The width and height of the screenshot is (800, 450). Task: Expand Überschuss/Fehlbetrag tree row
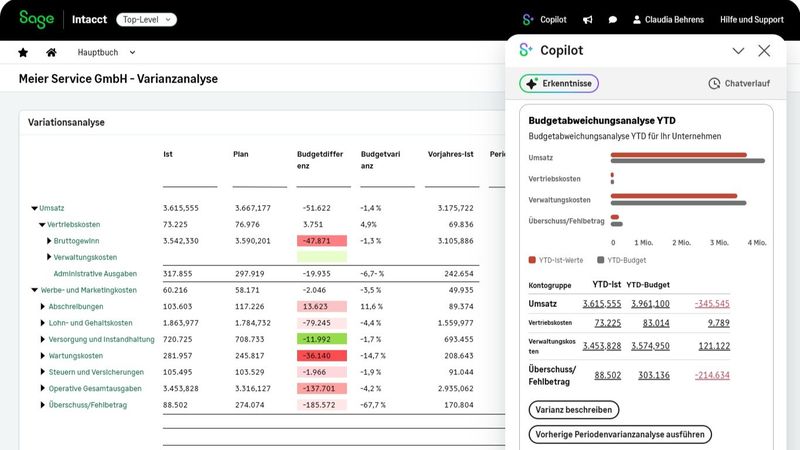pos(43,405)
